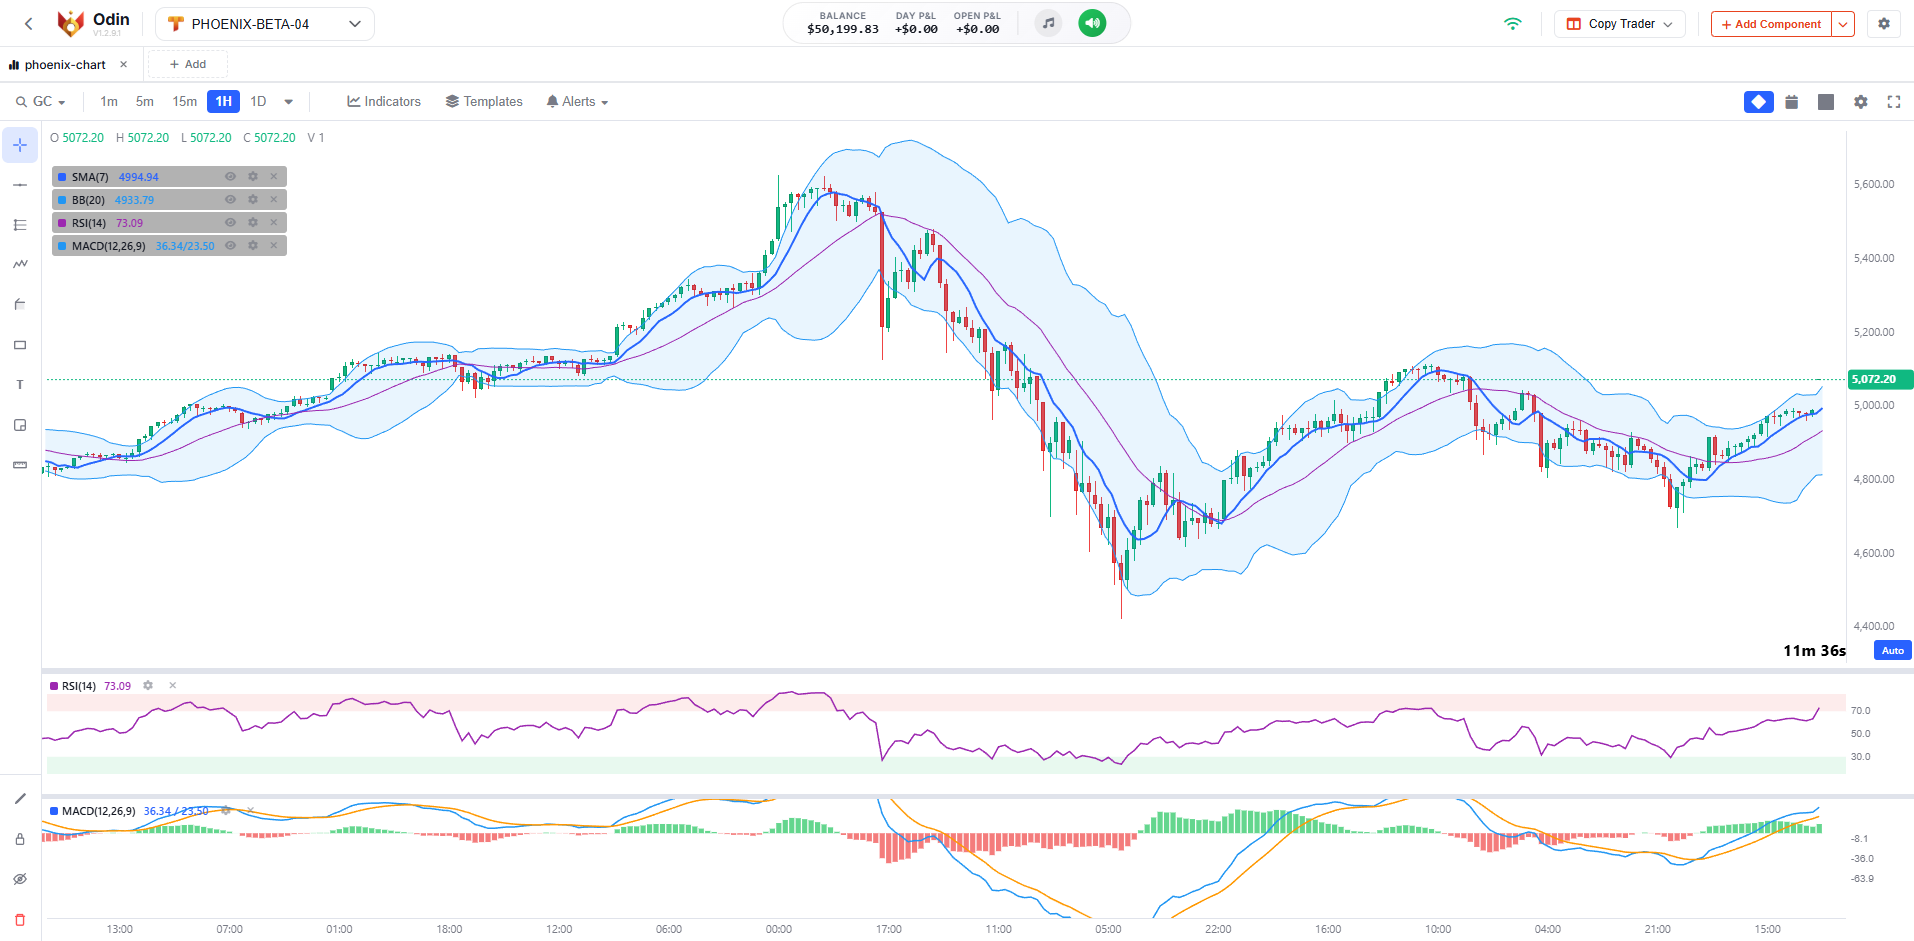Screen dimensions: 1914x941
Task: Select the ruler measure tool
Action: (20, 465)
